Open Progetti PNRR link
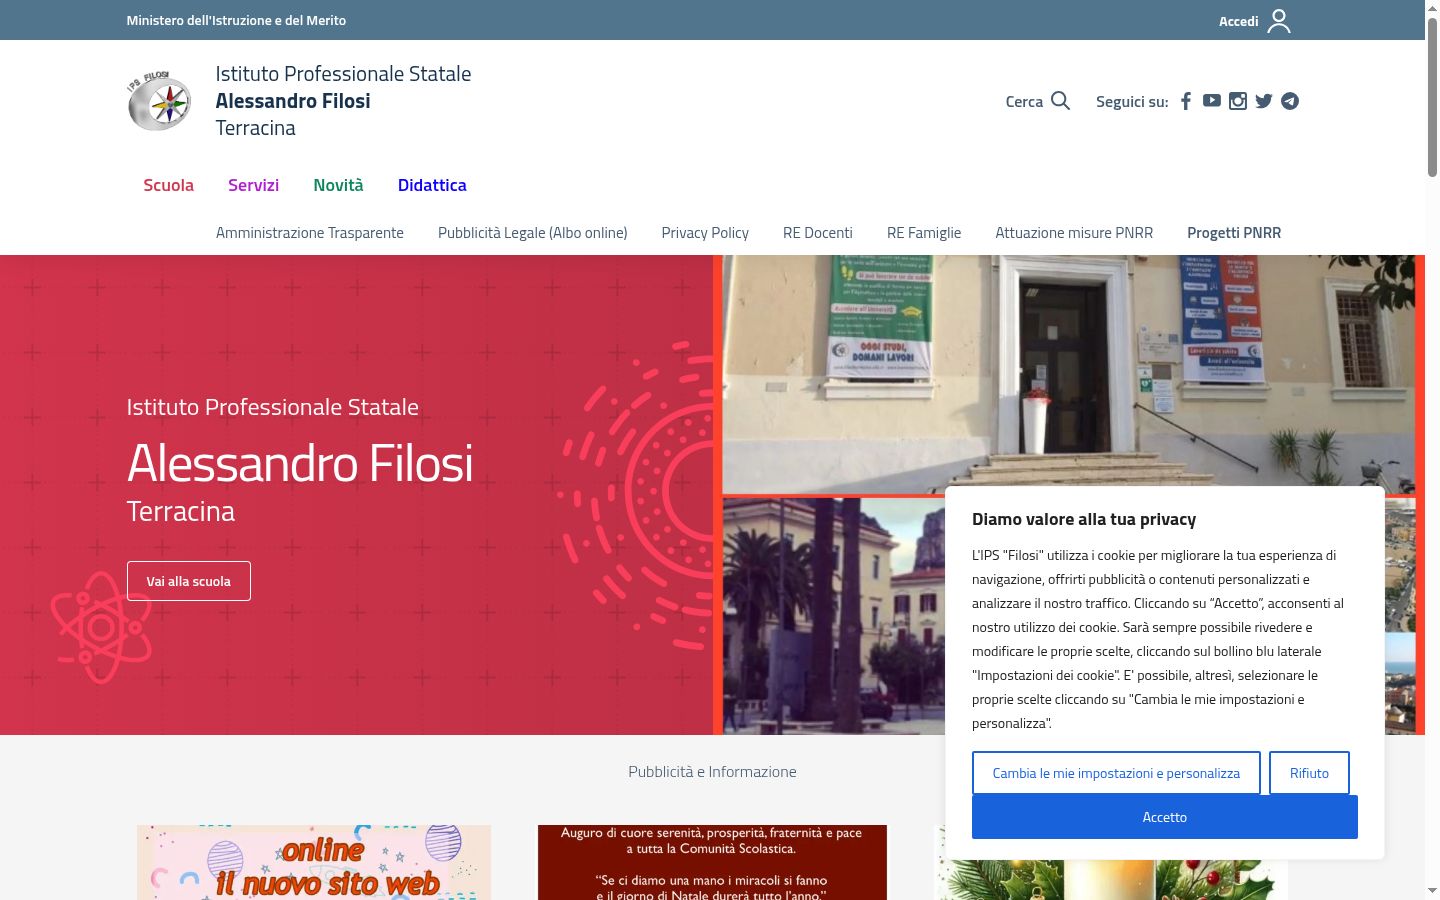 pos(1234,233)
